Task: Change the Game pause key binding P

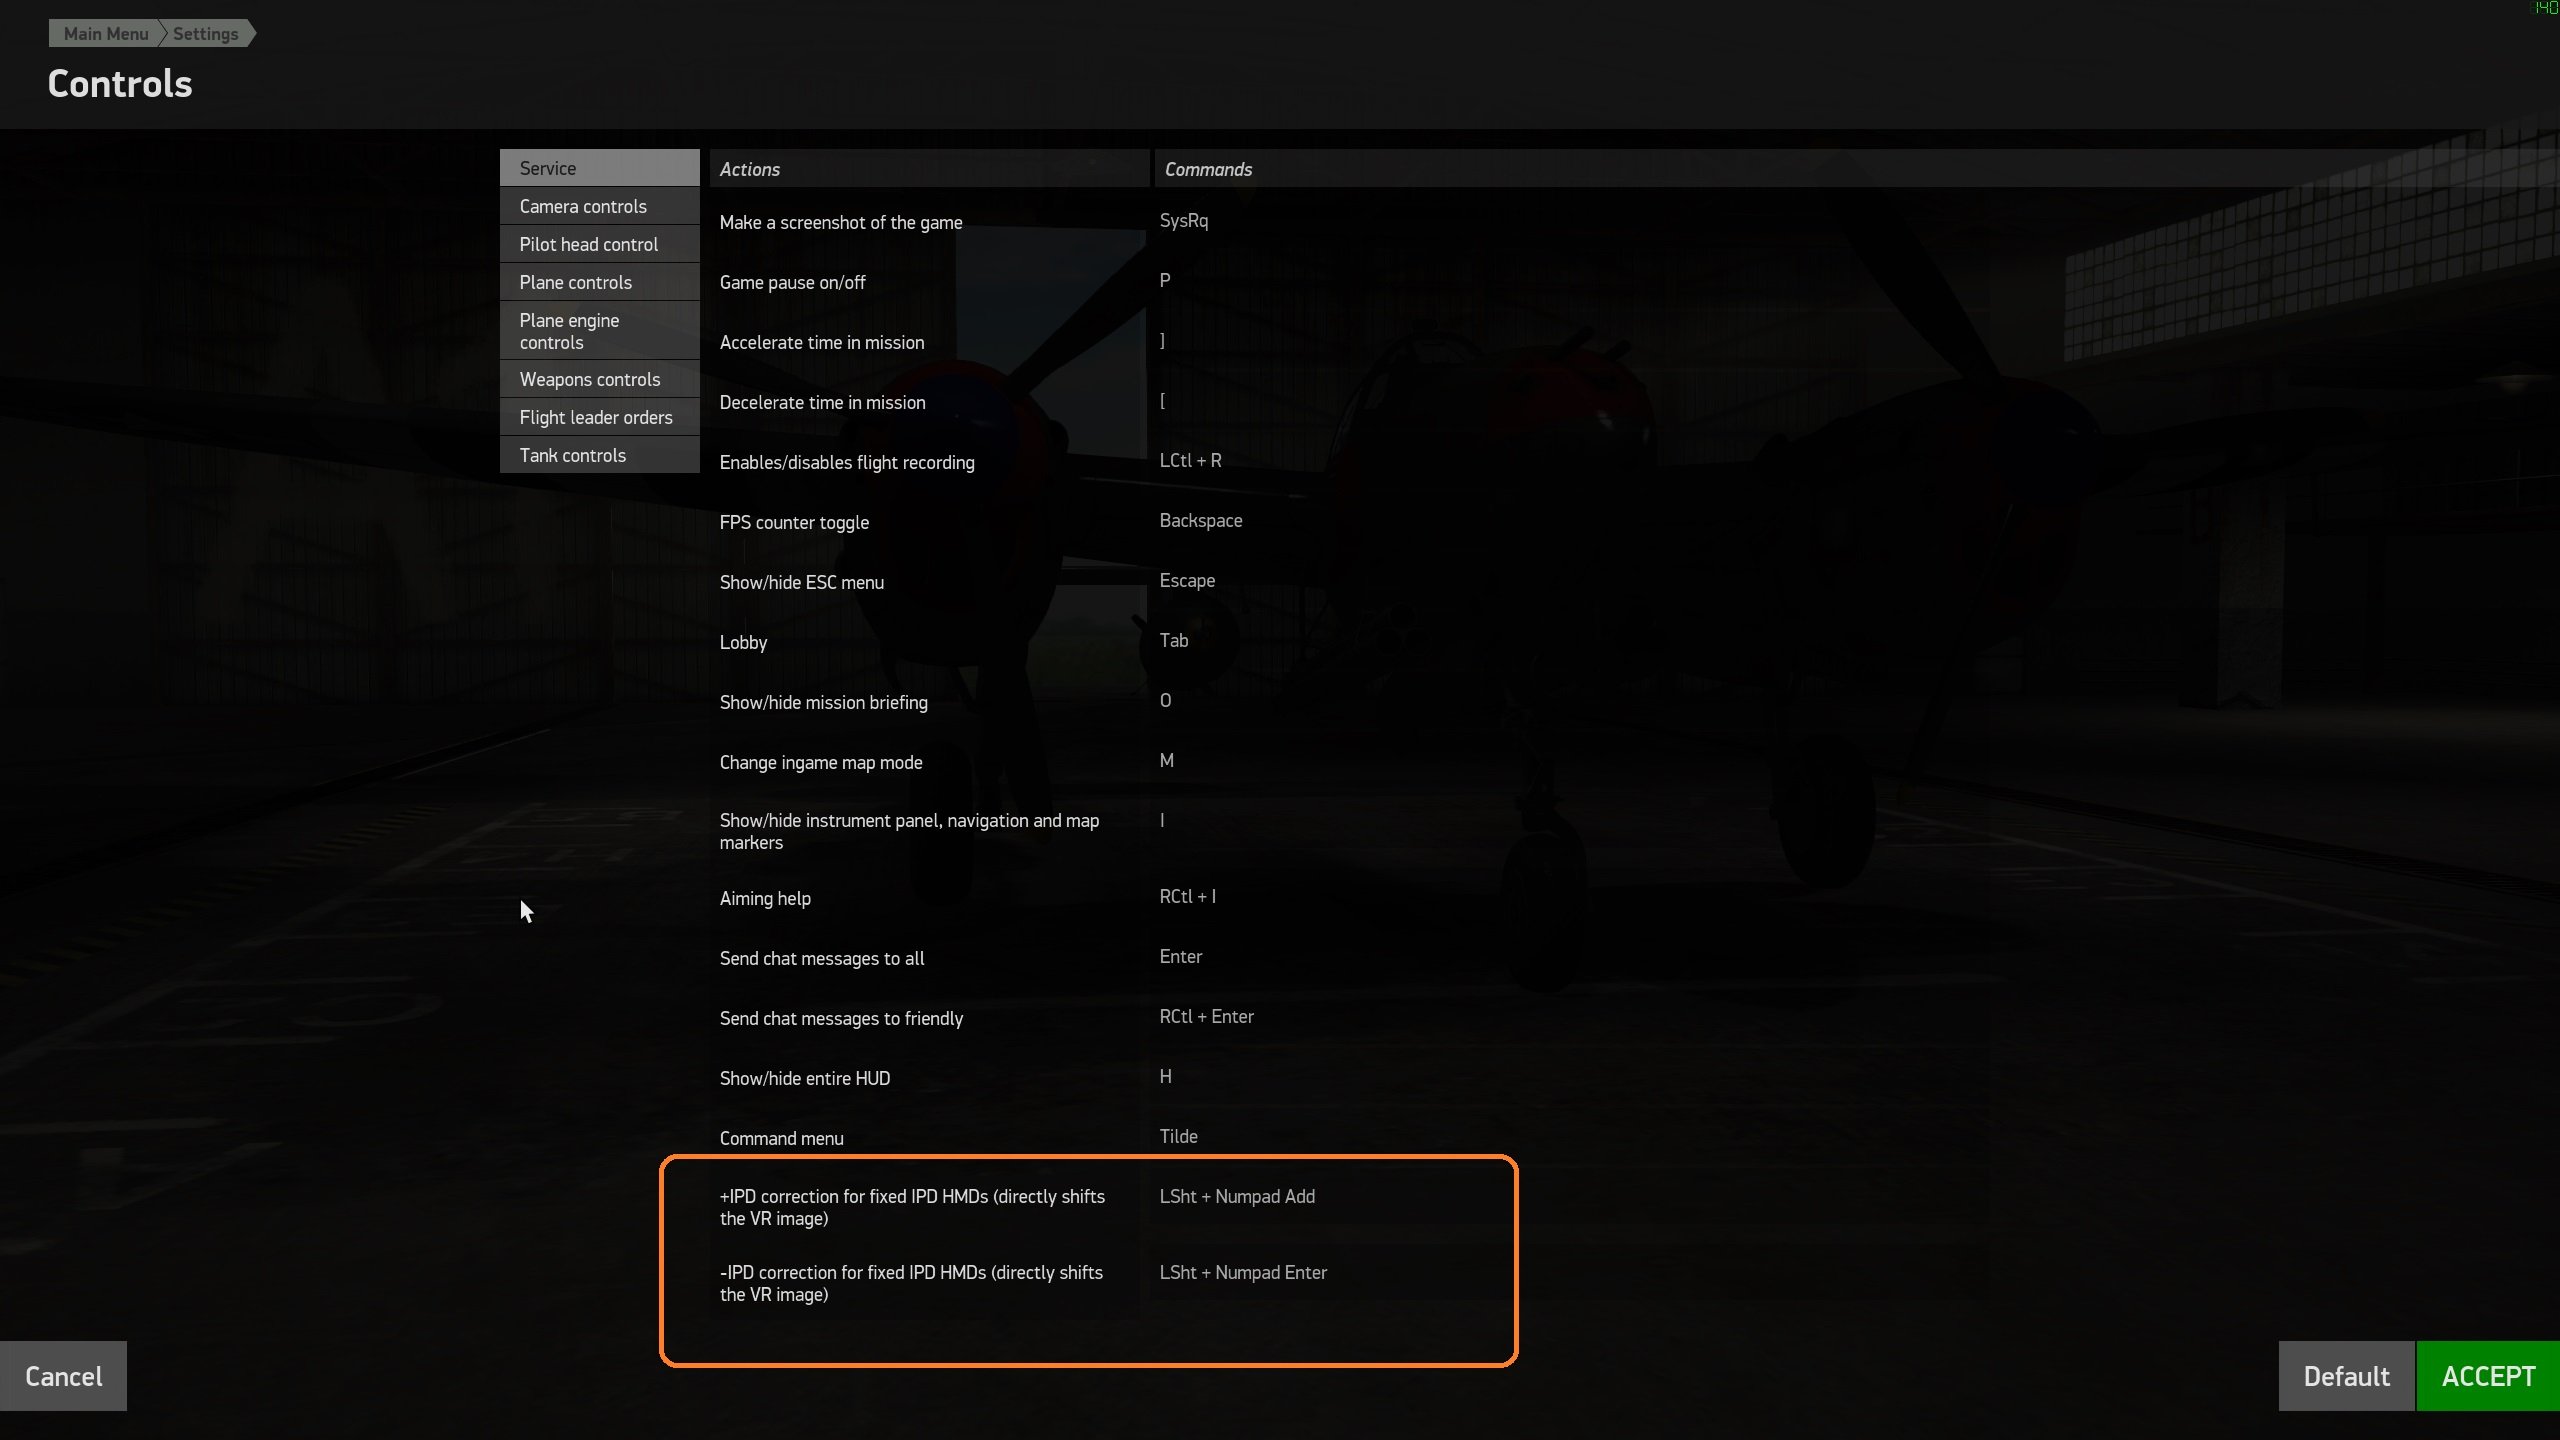Action: [x=1164, y=280]
